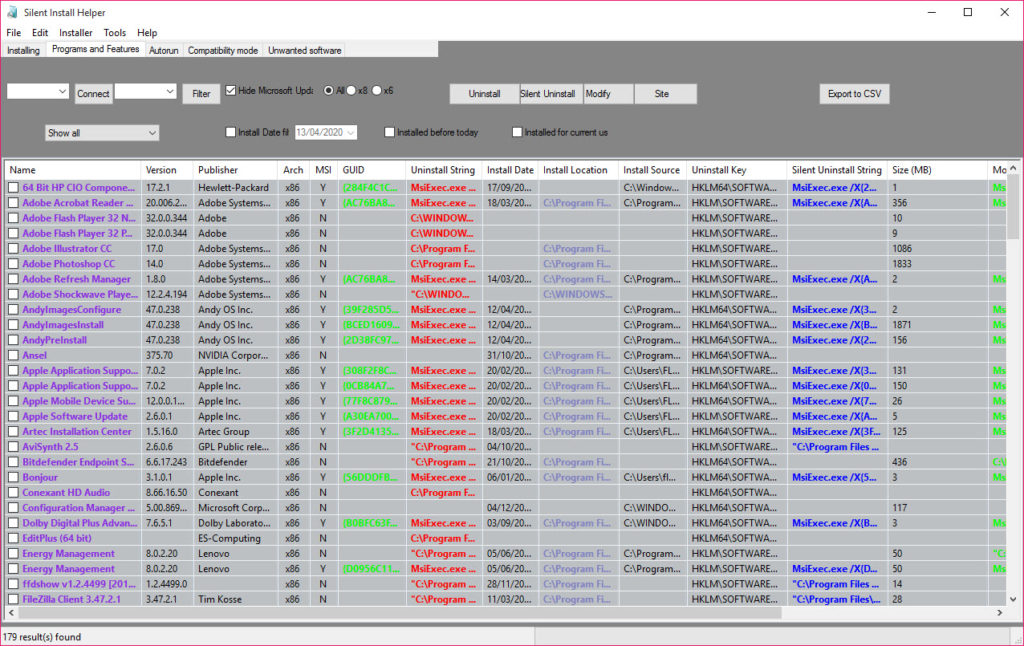Select the AndyImagesInstall program name
Image resolution: width=1024 pixels, height=646 pixels.
click(63, 325)
